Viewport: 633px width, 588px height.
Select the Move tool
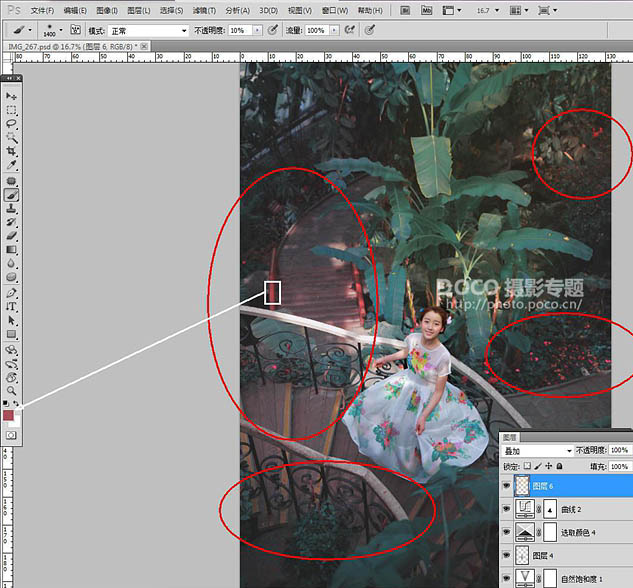tap(11, 96)
